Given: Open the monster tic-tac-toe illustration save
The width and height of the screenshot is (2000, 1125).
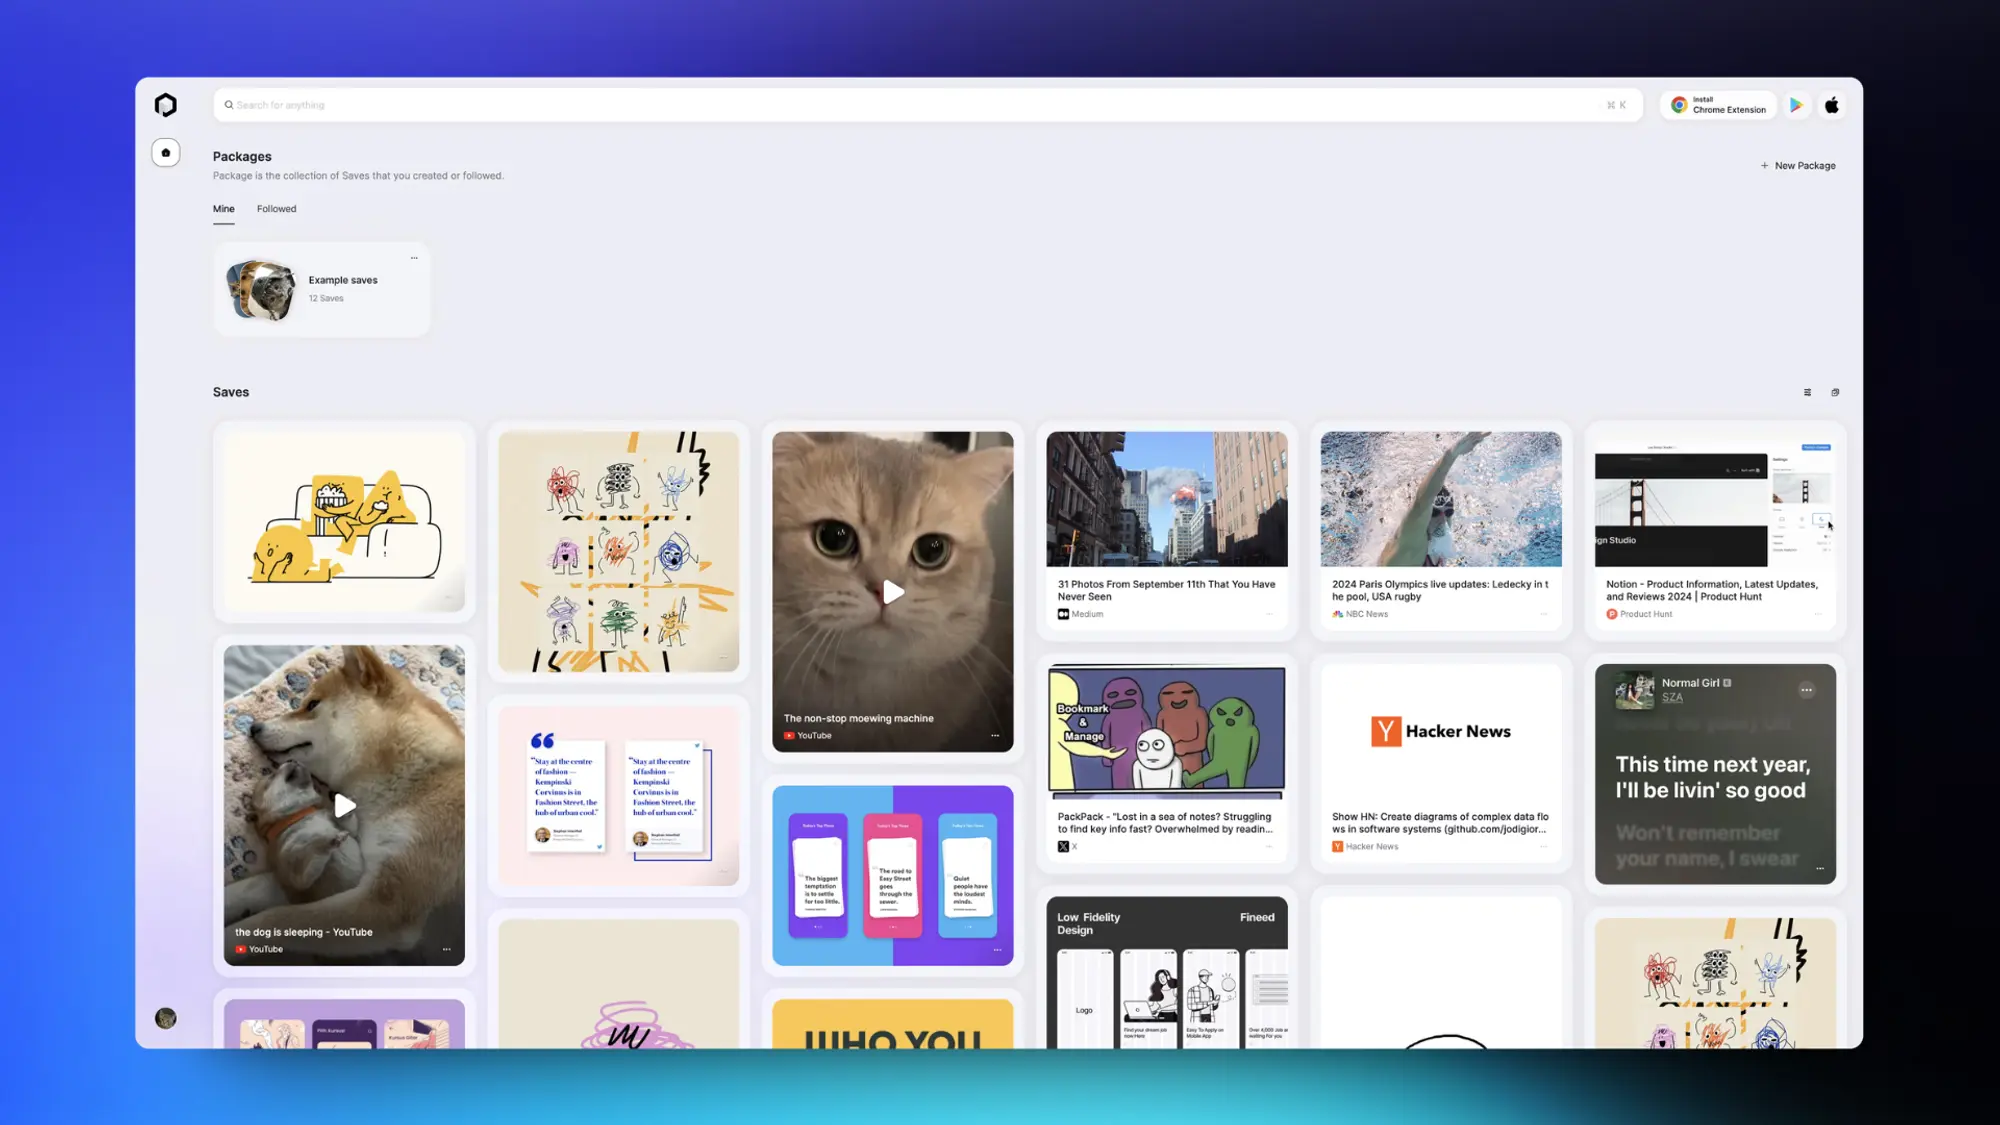Looking at the screenshot, I should point(618,551).
